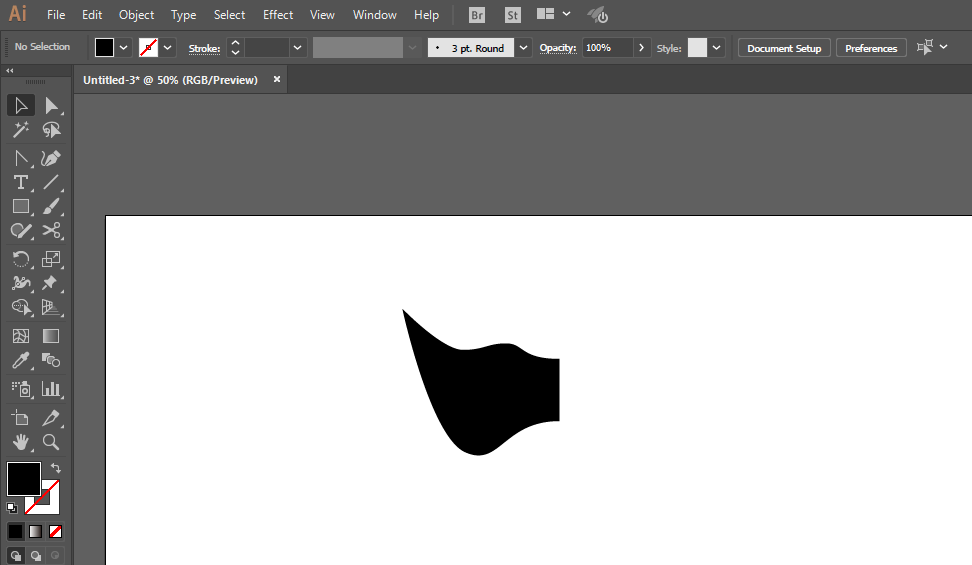This screenshot has width=972, height=565.
Task: Open the fill color dropdown
Action: [124, 47]
